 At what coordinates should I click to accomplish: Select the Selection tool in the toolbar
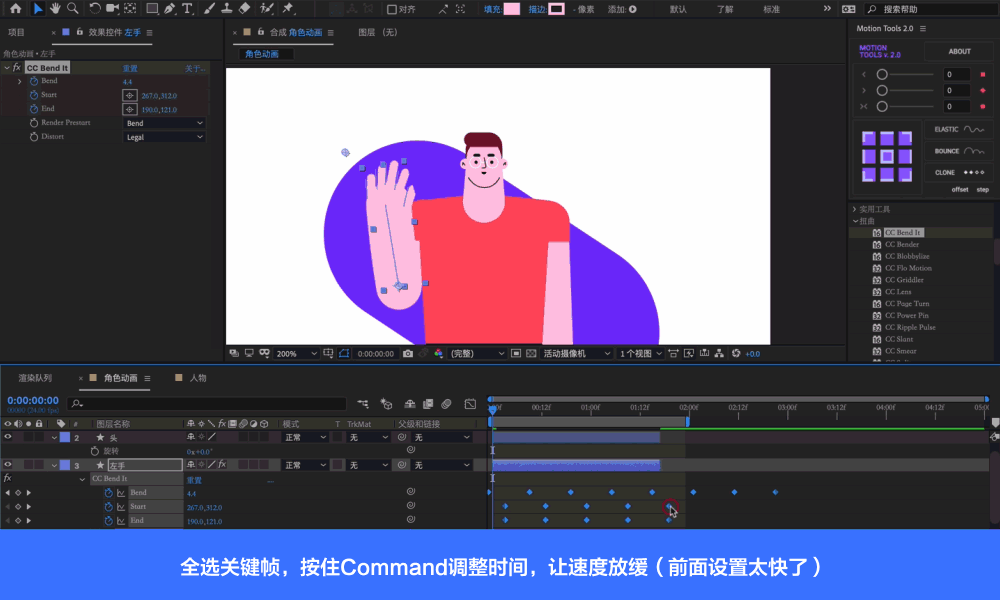38,9
